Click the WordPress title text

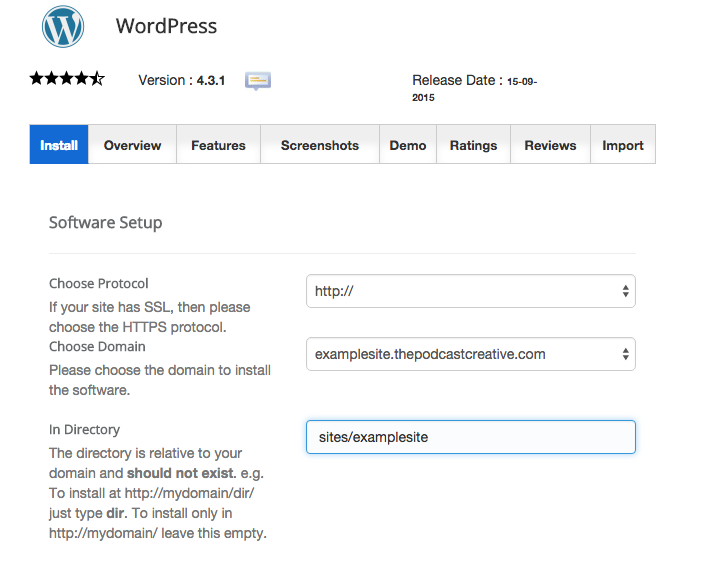coord(166,26)
